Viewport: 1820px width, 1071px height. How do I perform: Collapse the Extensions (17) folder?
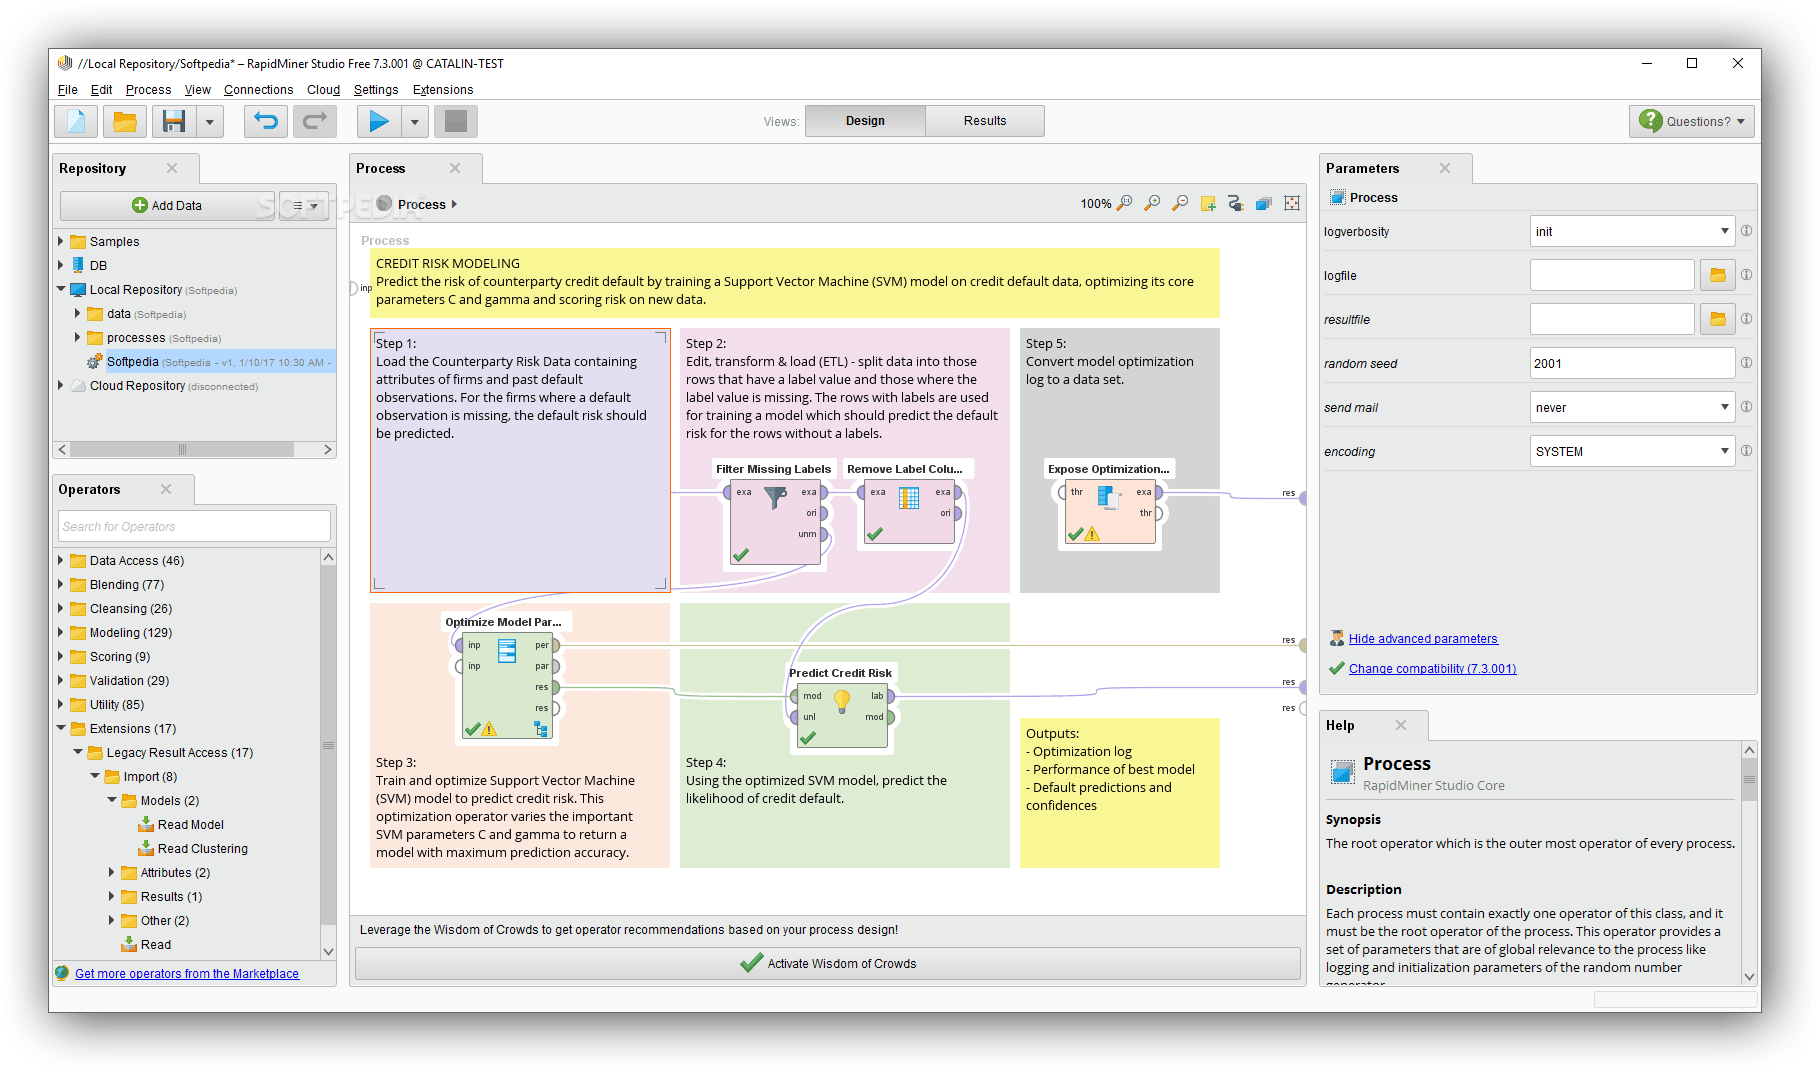pyautogui.click(x=61, y=728)
